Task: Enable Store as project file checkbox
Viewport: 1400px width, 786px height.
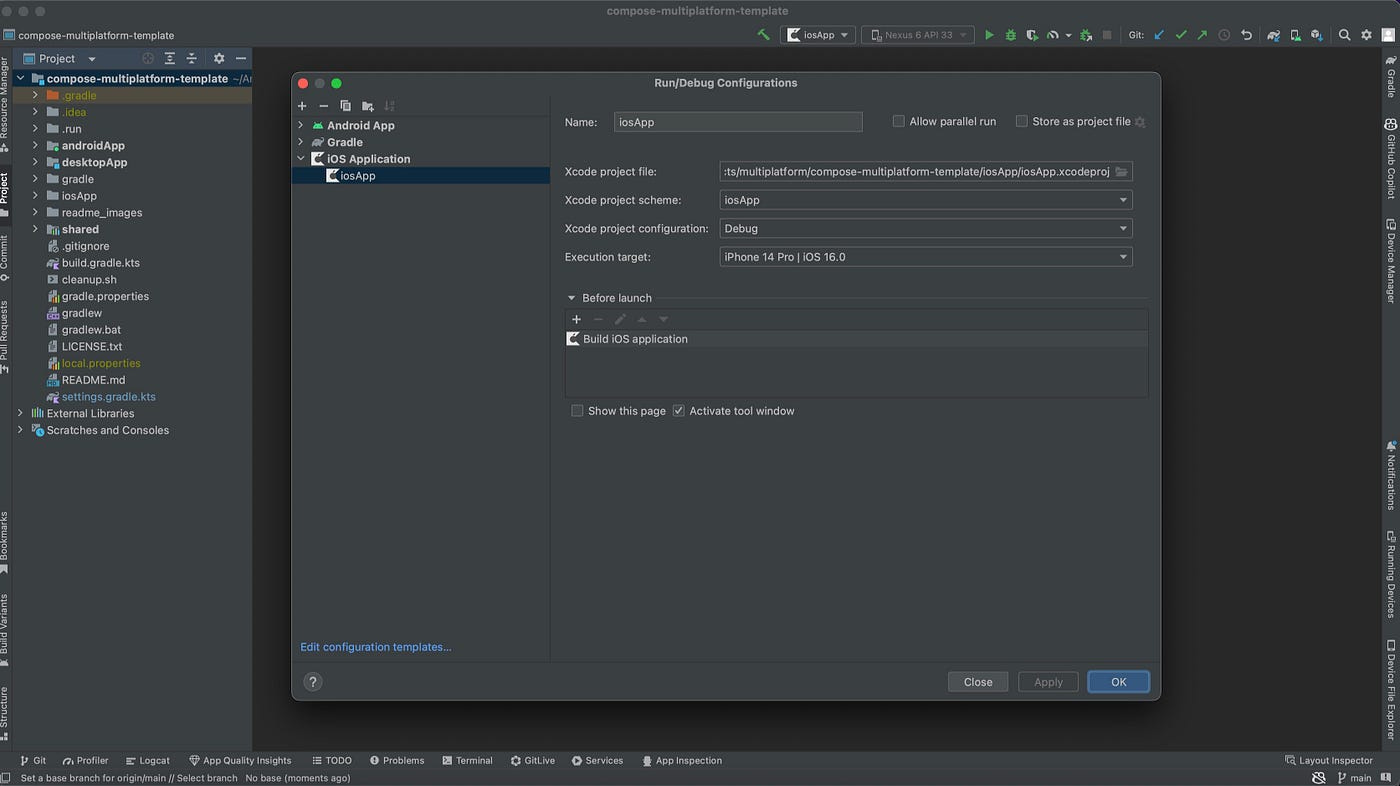Action: point(1021,121)
